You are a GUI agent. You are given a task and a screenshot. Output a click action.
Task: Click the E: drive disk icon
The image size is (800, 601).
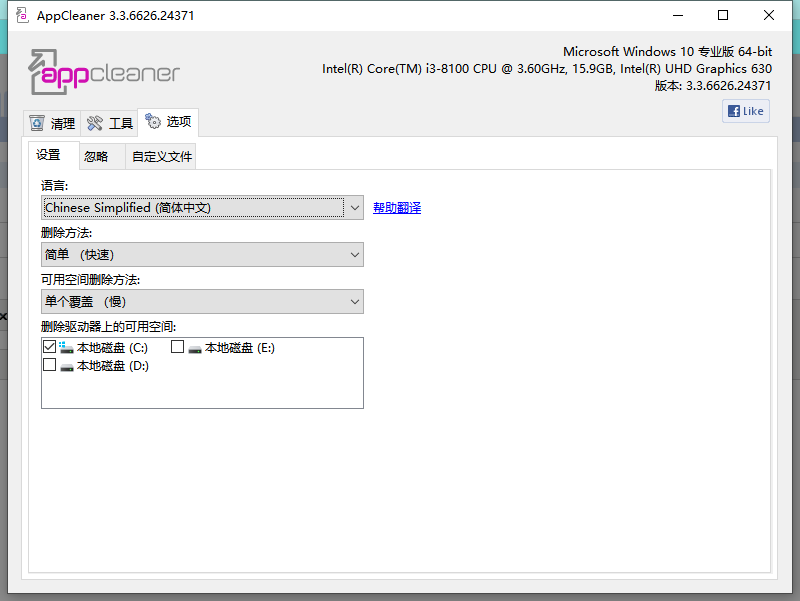pos(195,349)
